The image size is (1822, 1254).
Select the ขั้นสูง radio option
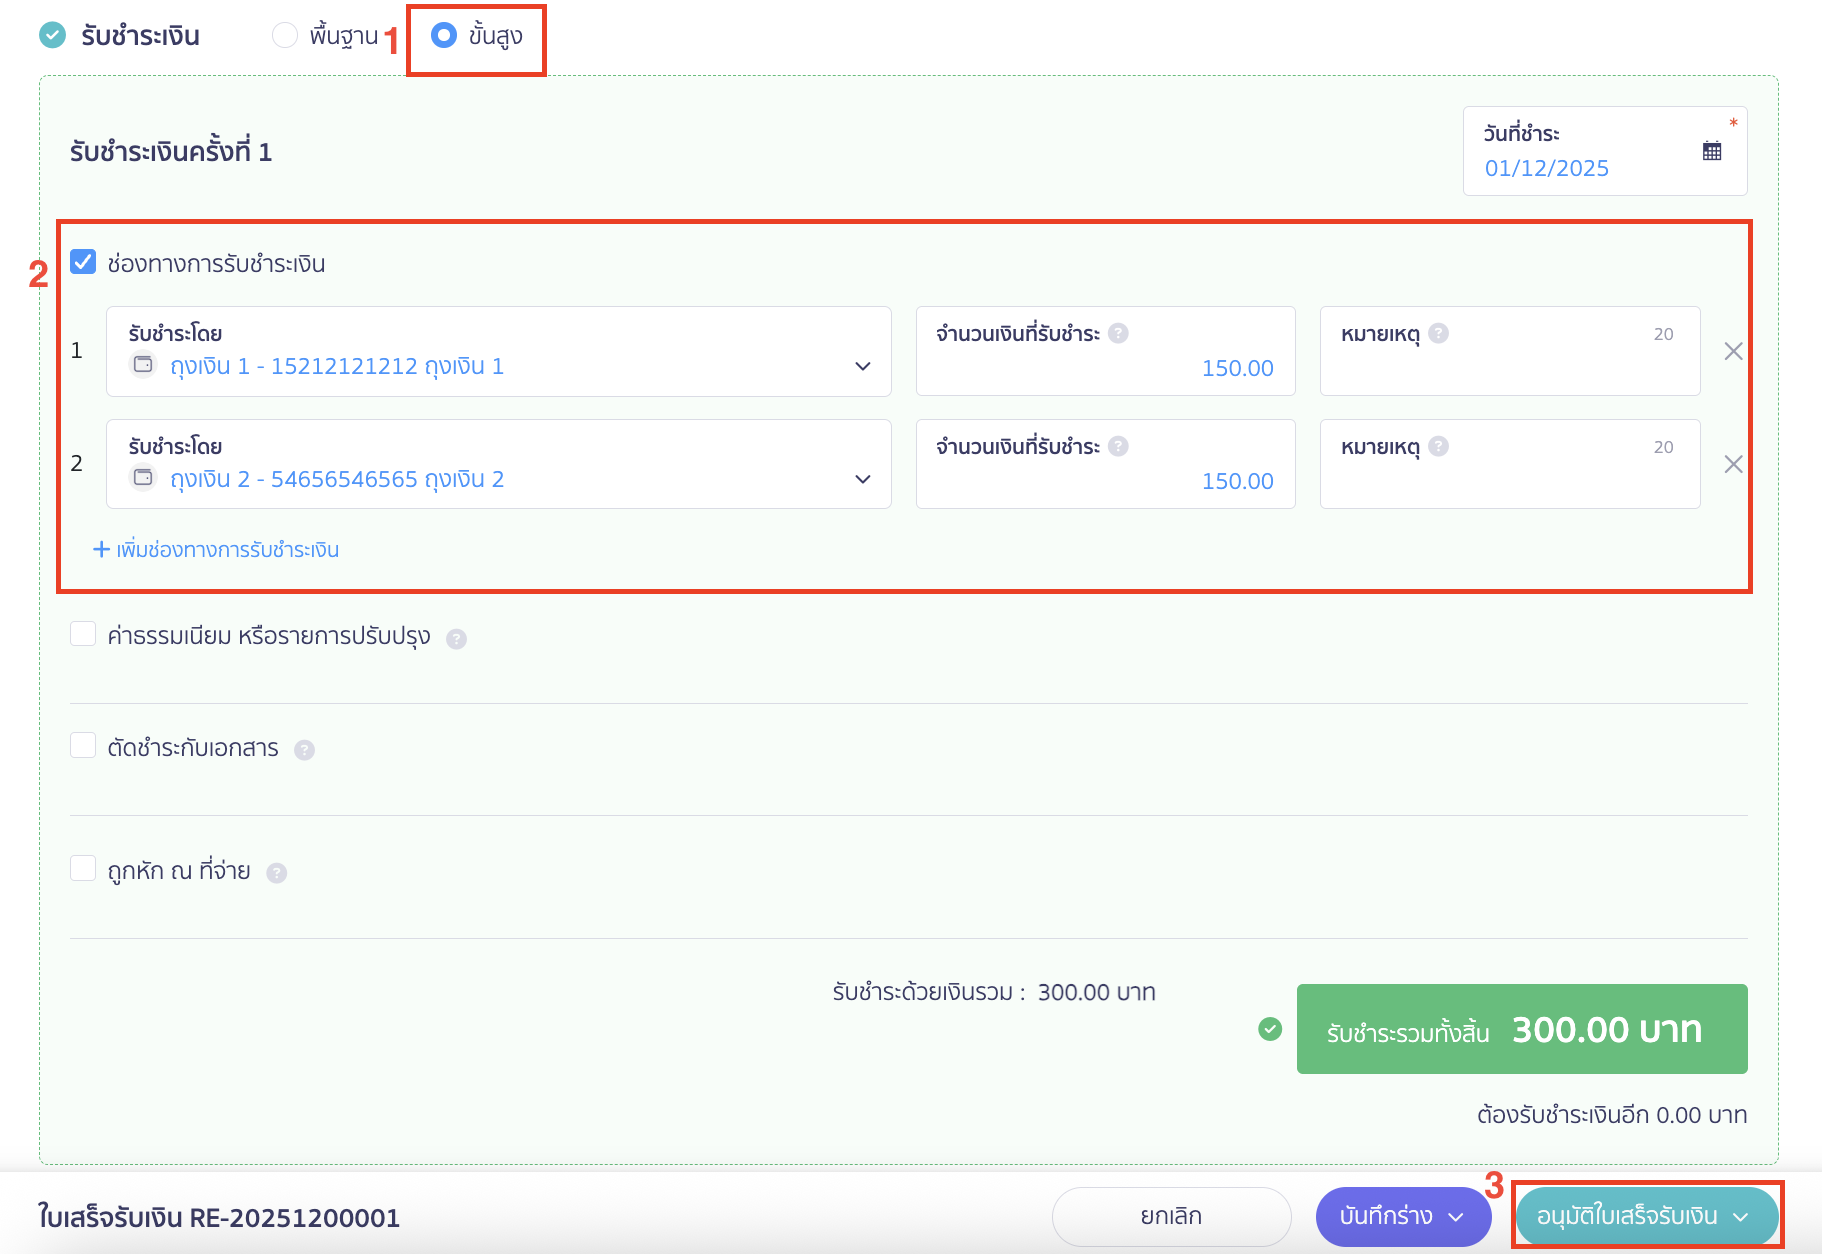click(x=443, y=36)
